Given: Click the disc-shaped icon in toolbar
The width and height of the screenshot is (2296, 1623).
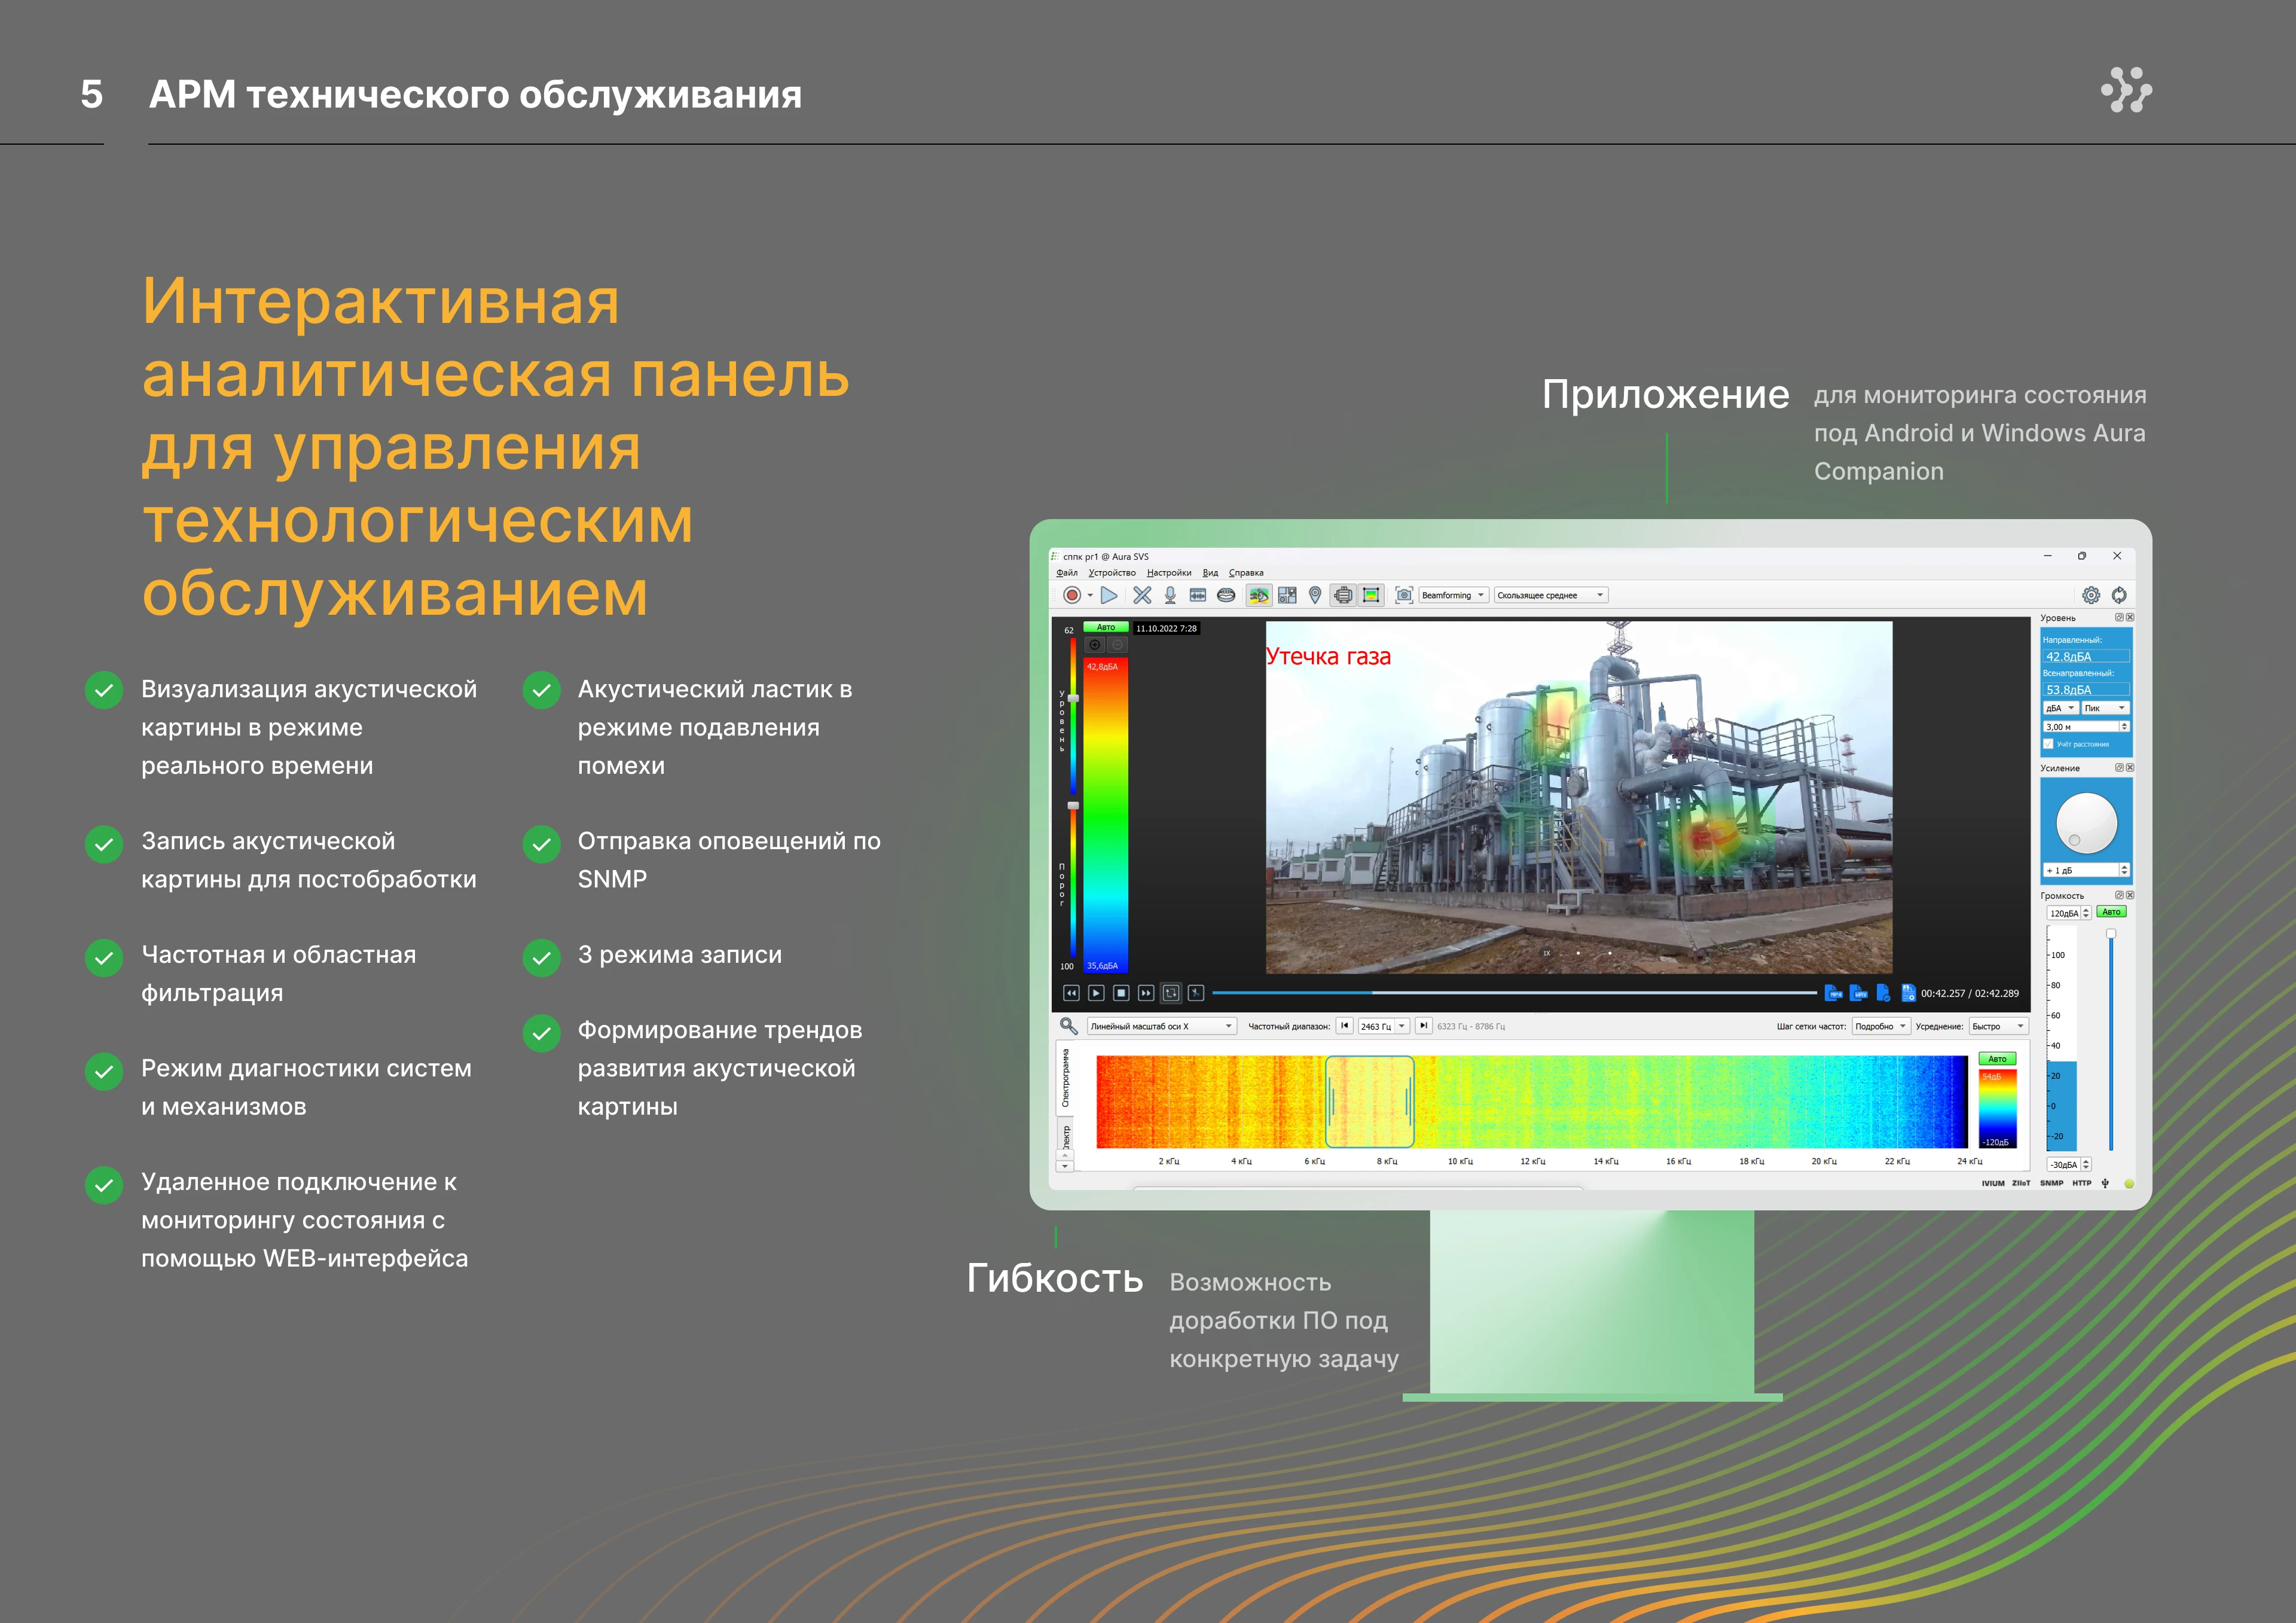Looking at the screenshot, I should (x=1226, y=595).
